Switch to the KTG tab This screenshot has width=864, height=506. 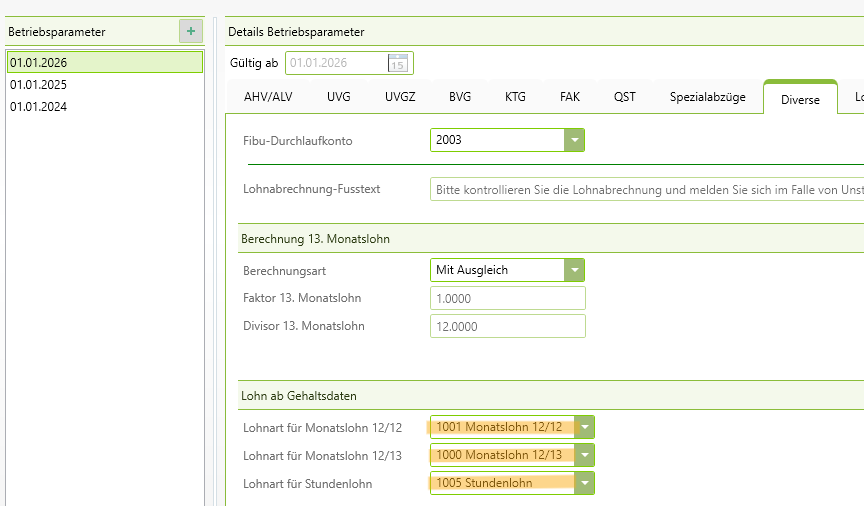(515, 98)
